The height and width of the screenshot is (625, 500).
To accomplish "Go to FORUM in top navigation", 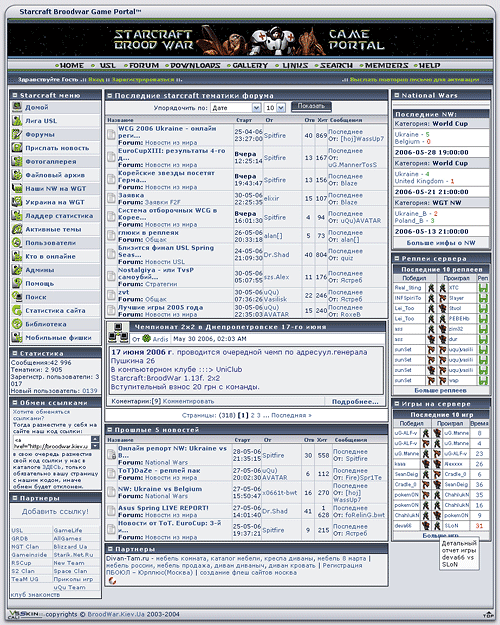I will coord(144,65).
